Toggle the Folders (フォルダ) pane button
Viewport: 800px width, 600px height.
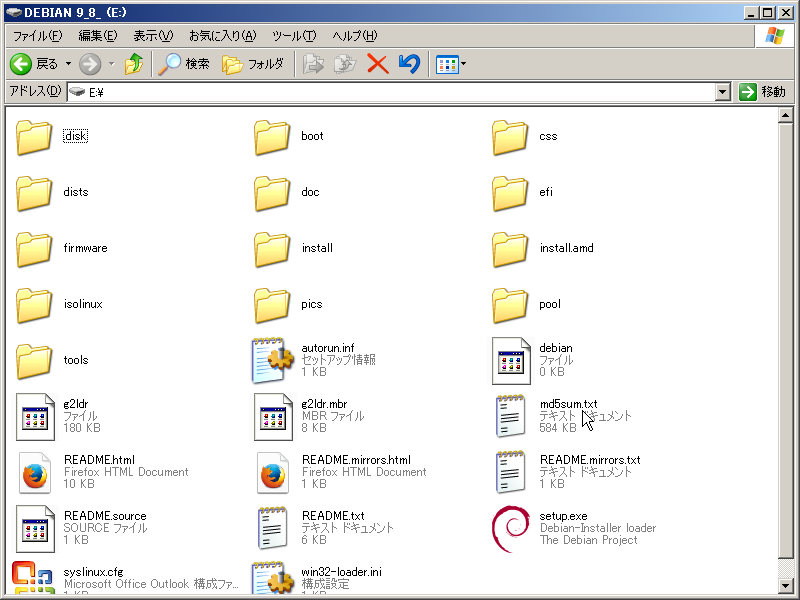pyautogui.click(x=253, y=64)
